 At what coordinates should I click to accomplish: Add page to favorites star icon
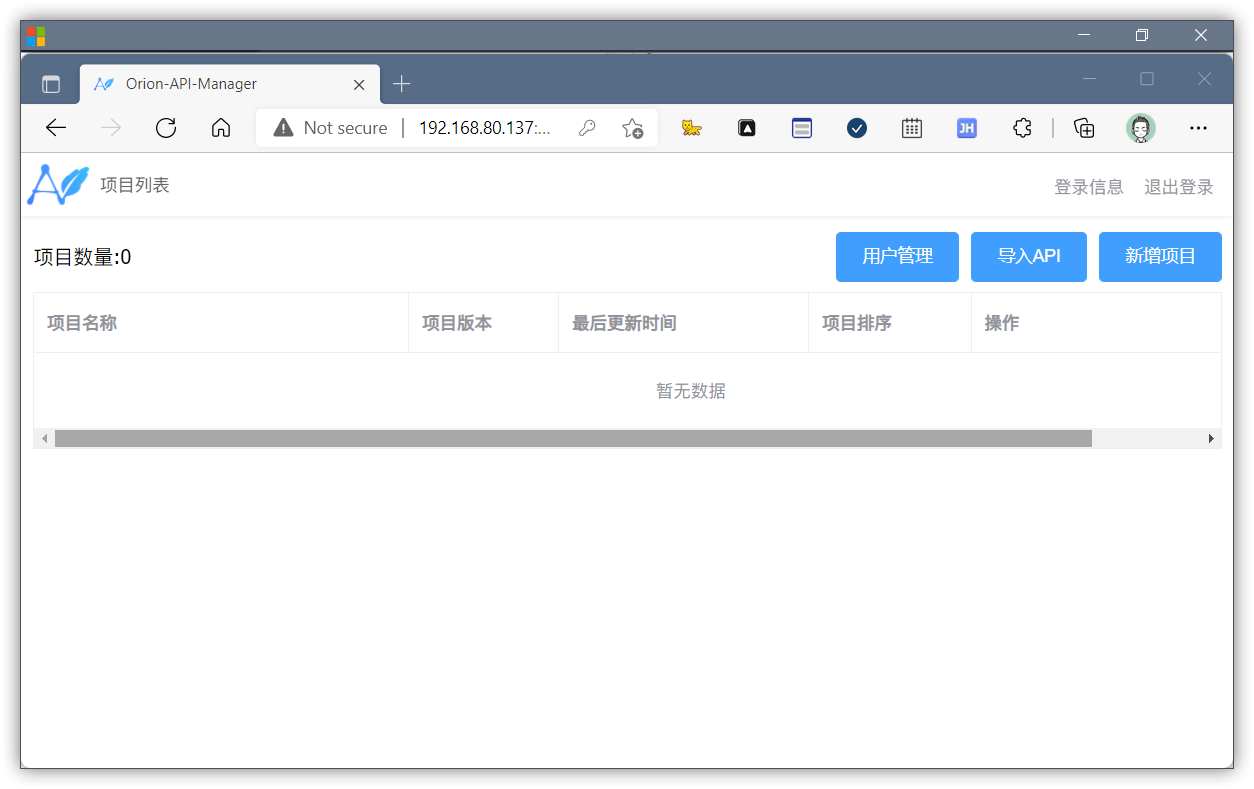click(632, 128)
